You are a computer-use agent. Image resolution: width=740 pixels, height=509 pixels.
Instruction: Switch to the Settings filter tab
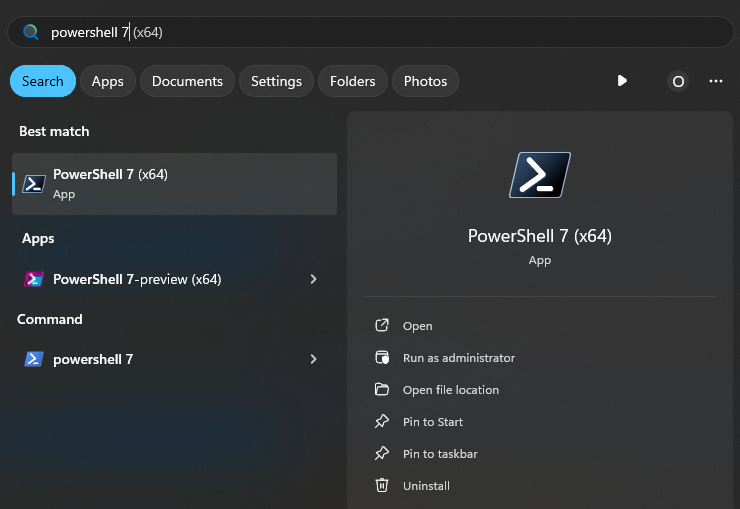point(276,81)
